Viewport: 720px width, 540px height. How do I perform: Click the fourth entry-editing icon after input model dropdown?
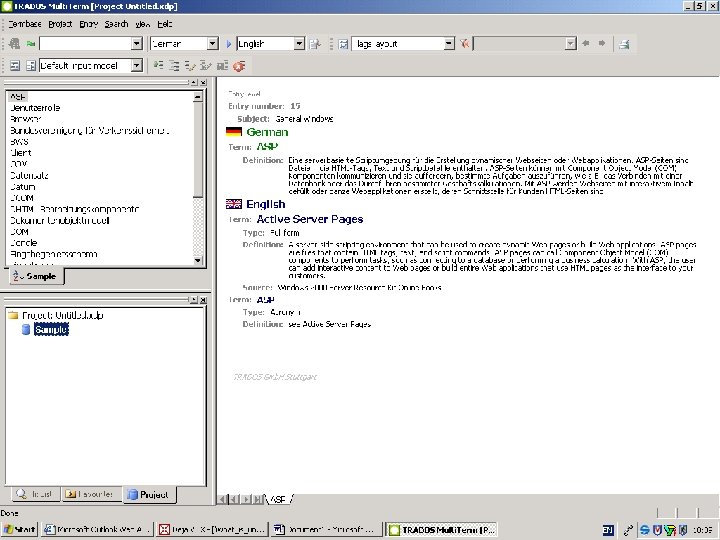point(206,66)
